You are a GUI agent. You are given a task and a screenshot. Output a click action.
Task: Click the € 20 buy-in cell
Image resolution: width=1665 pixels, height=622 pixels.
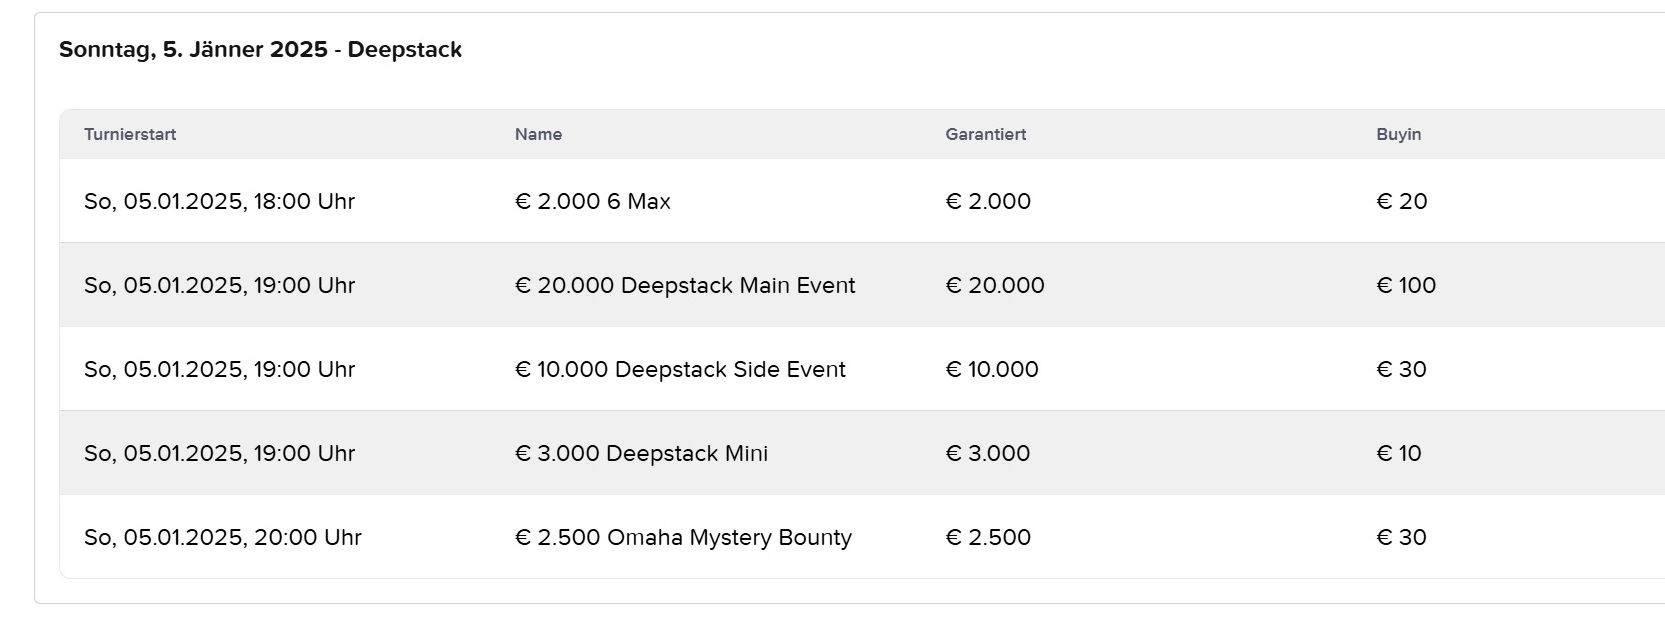click(1402, 201)
